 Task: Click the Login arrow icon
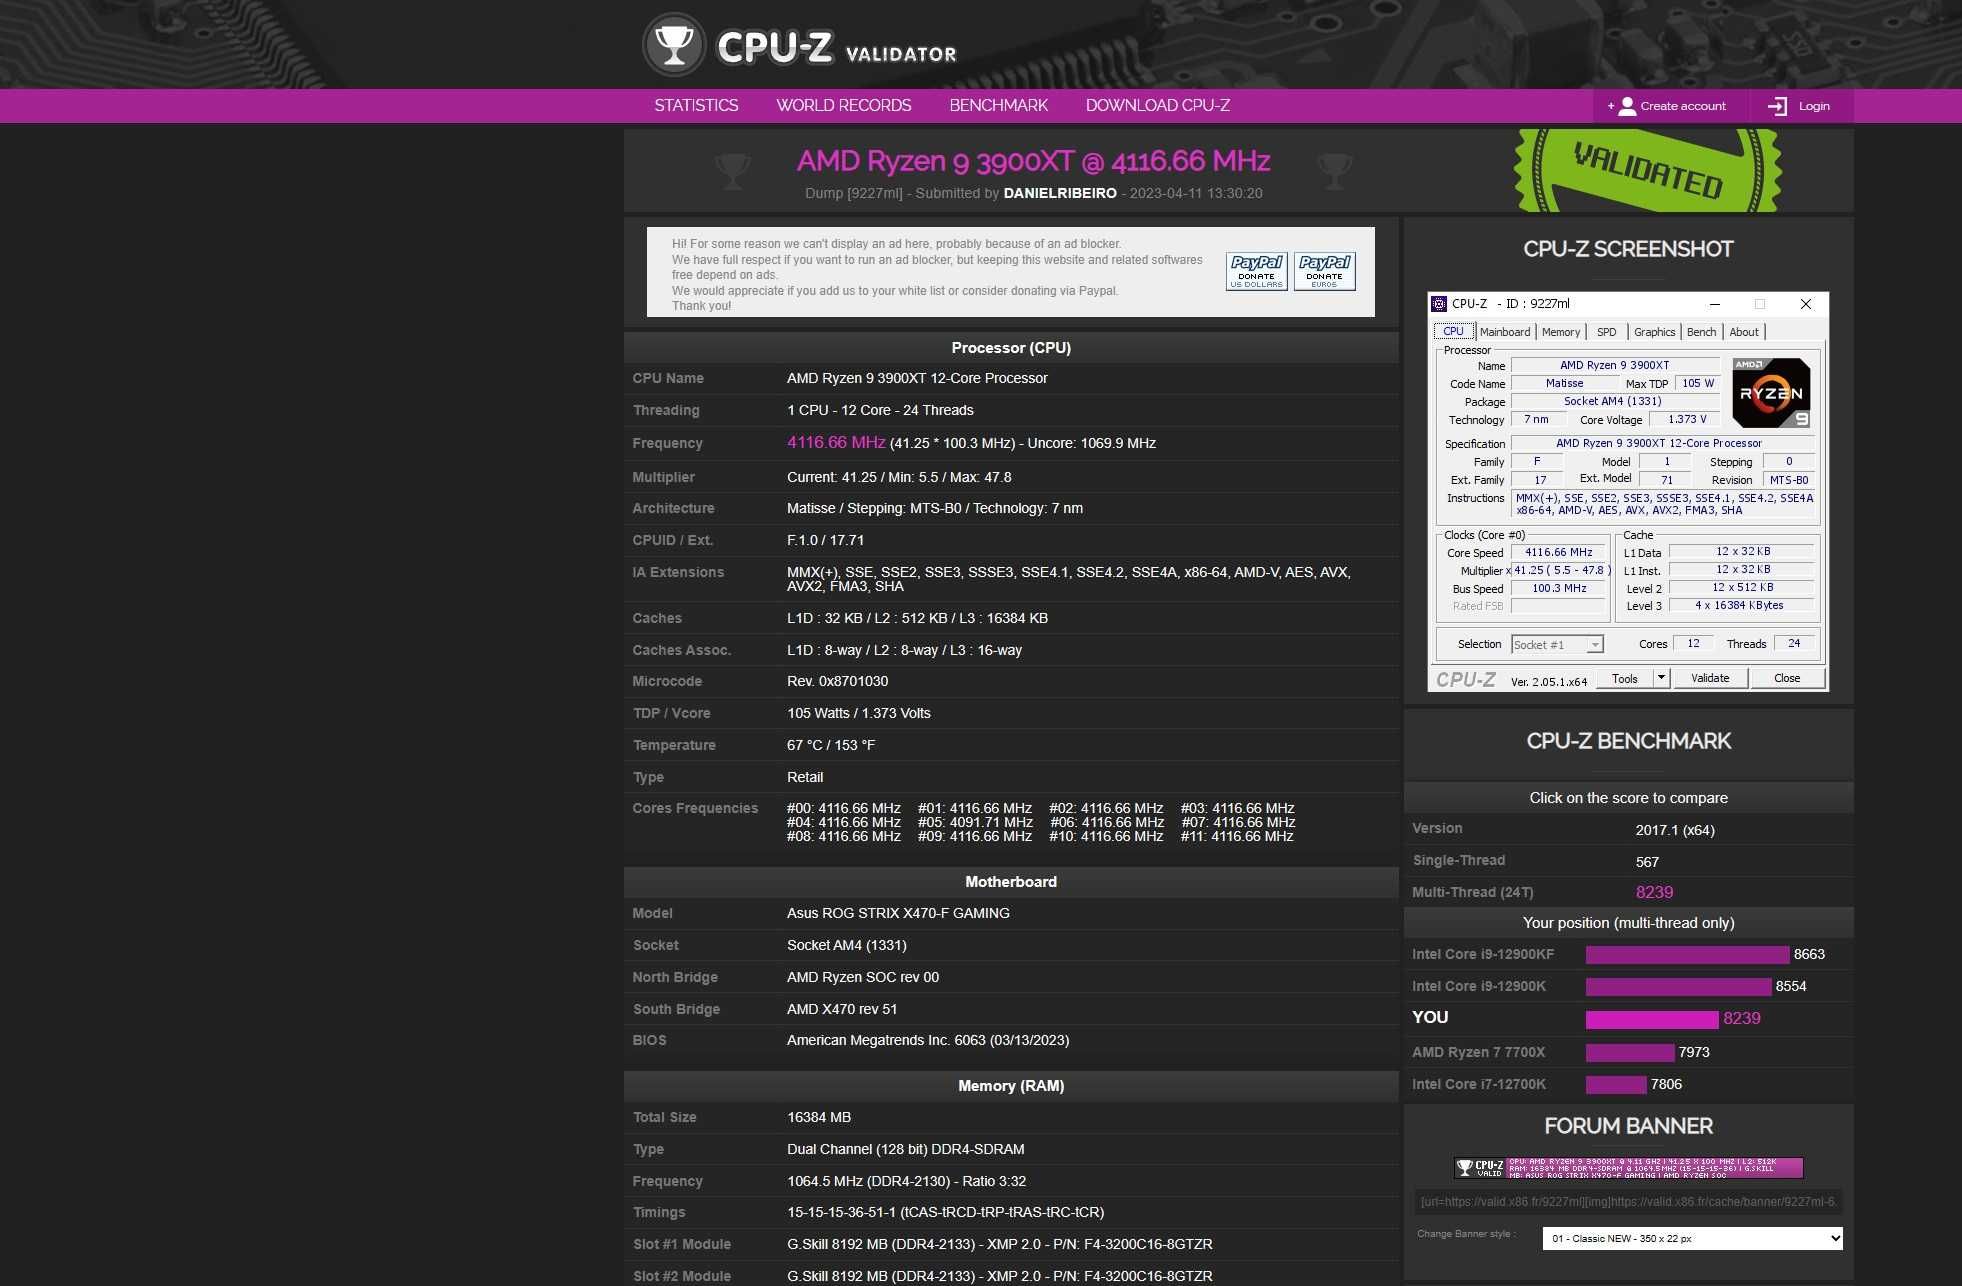pyautogui.click(x=1777, y=106)
